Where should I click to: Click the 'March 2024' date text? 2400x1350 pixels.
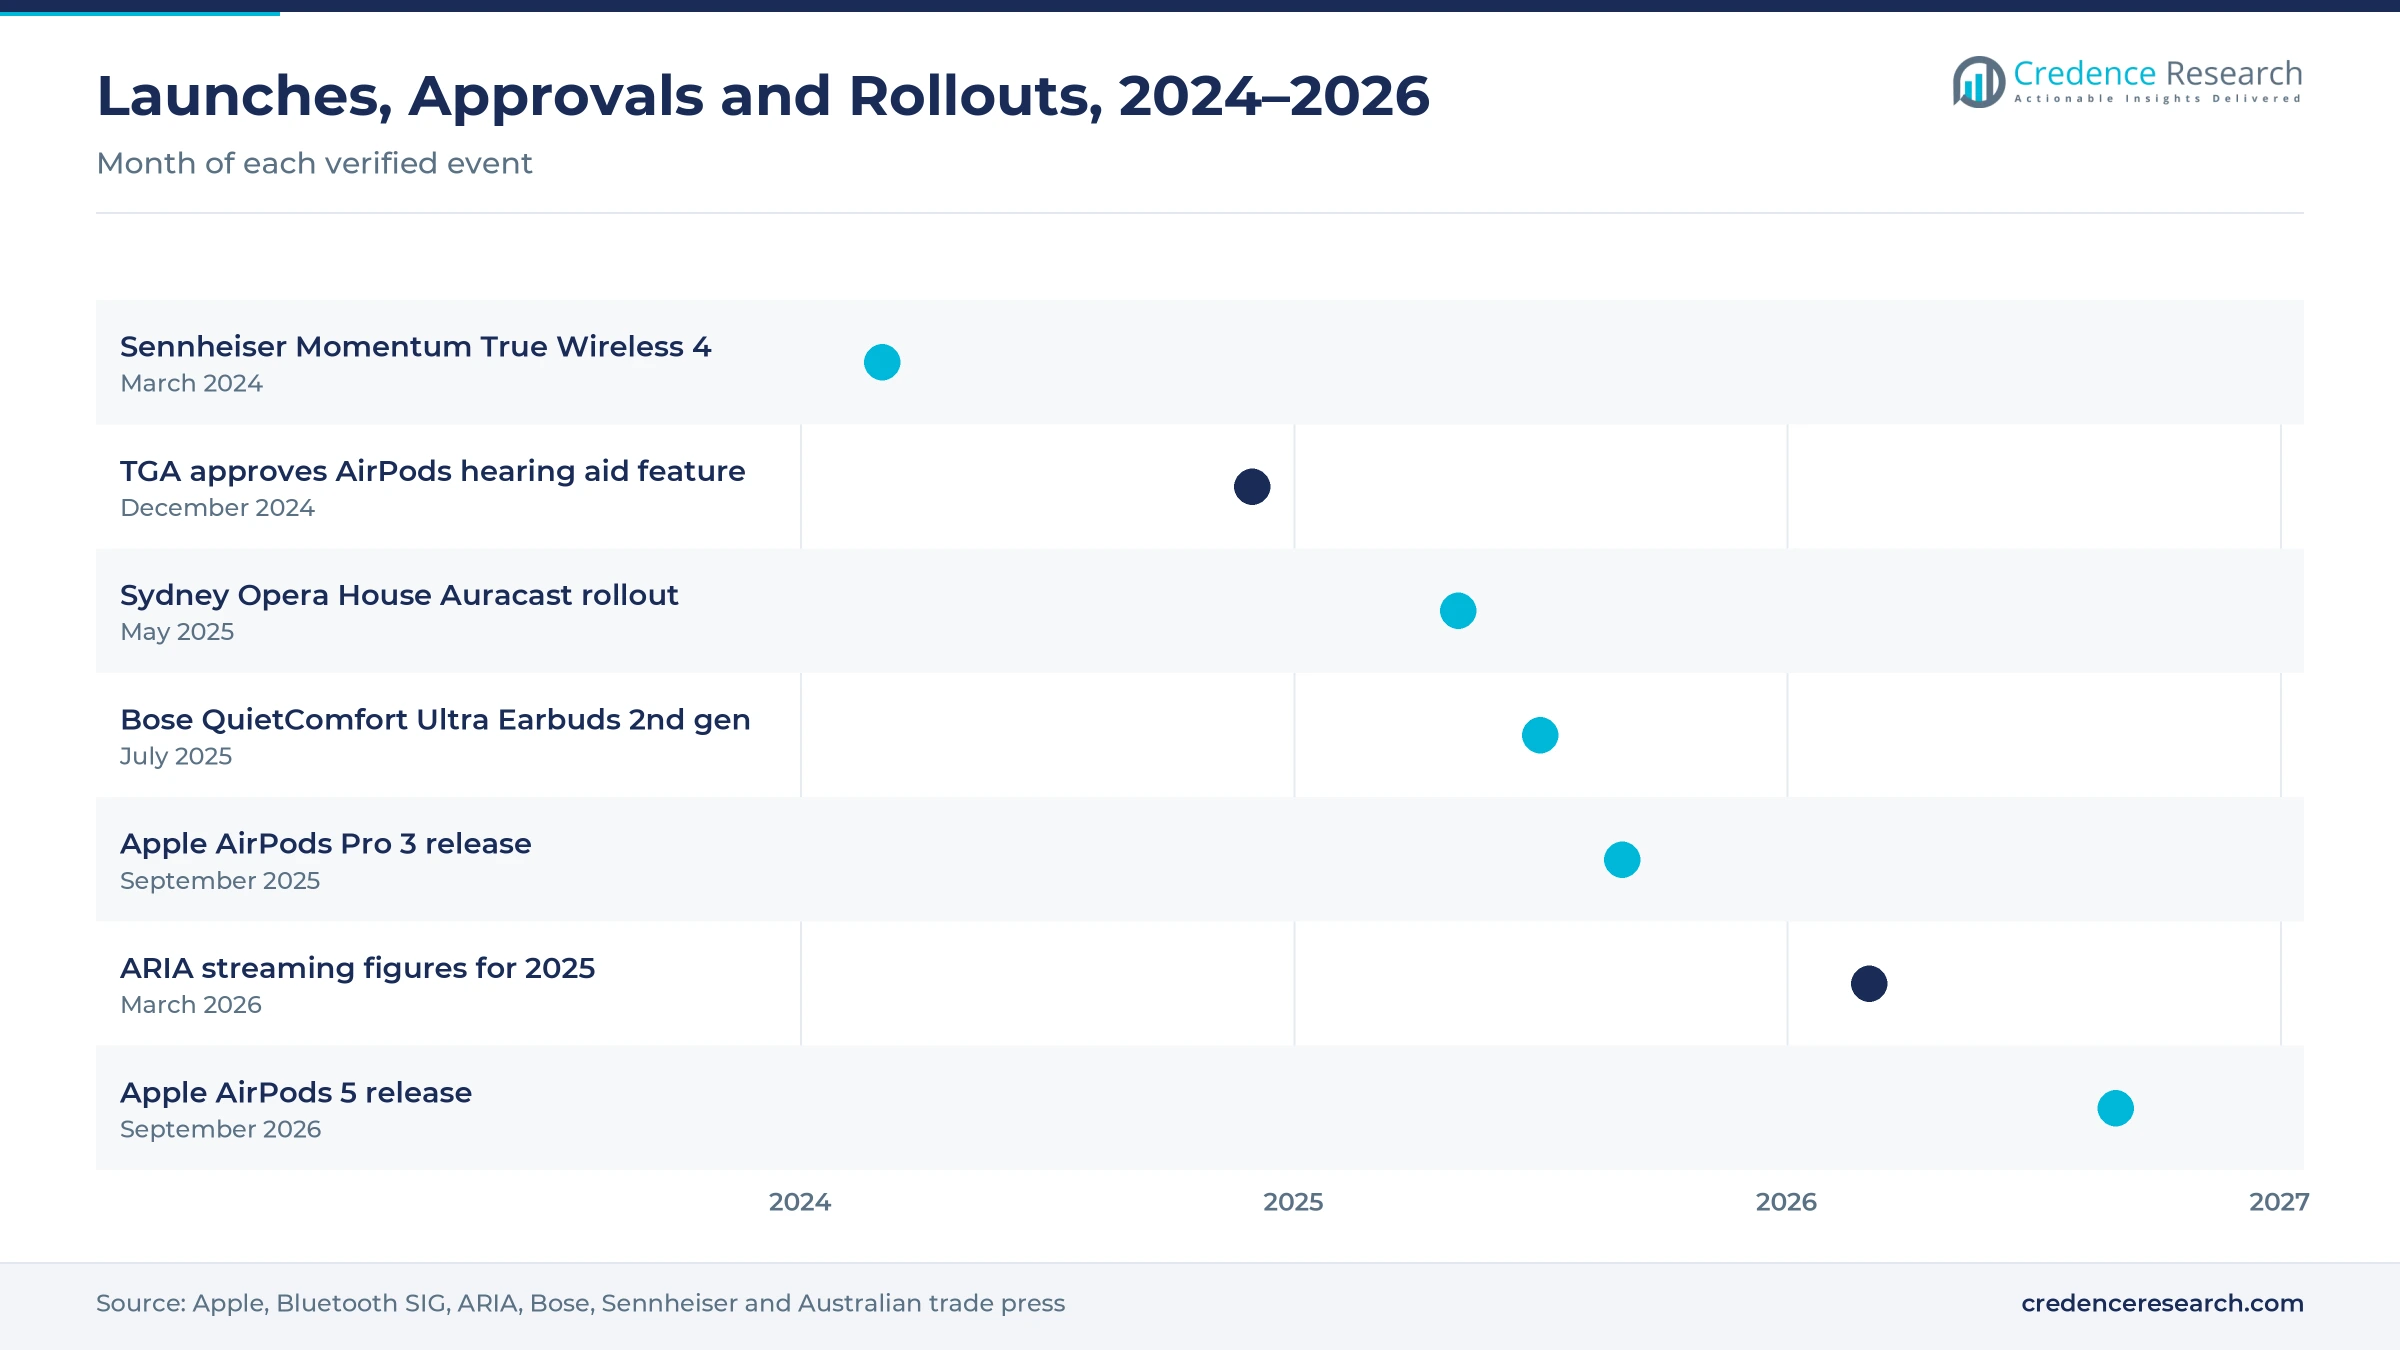[x=191, y=383]
